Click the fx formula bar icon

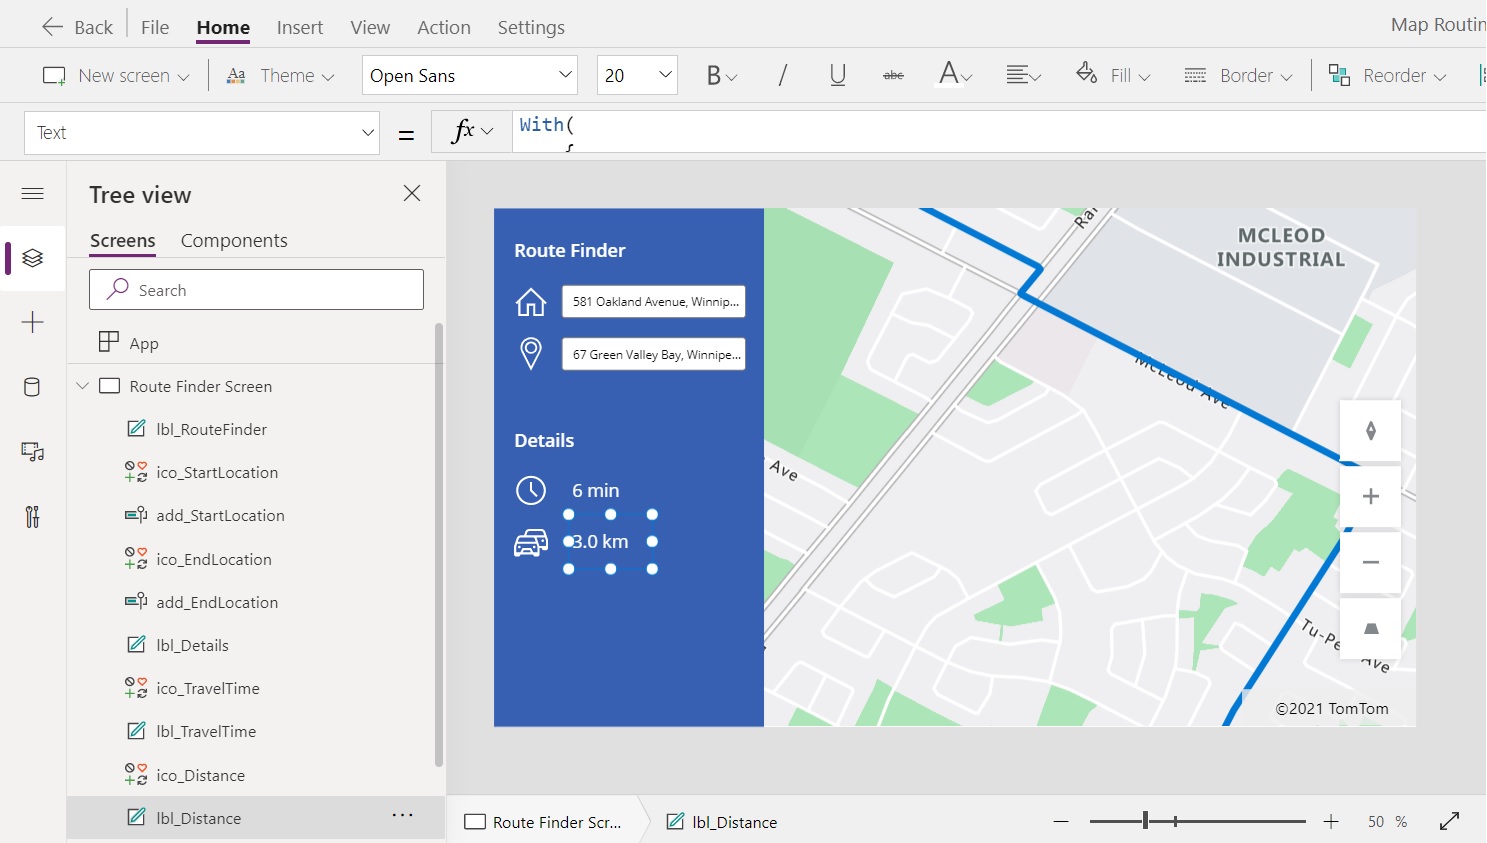(464, 130)
